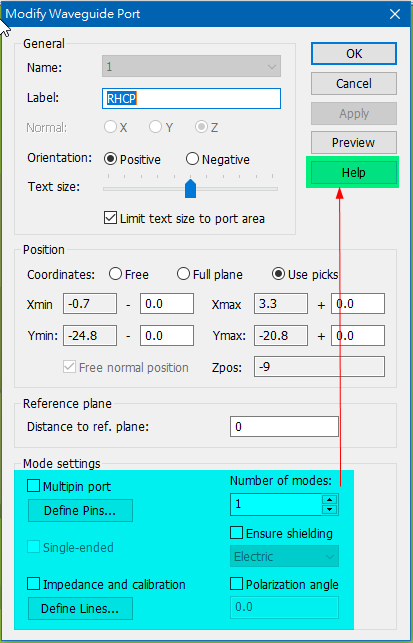Viewport: 413px width, 643px height.
Task: Click the RHCP Label text field
Action: coord(191,98)
